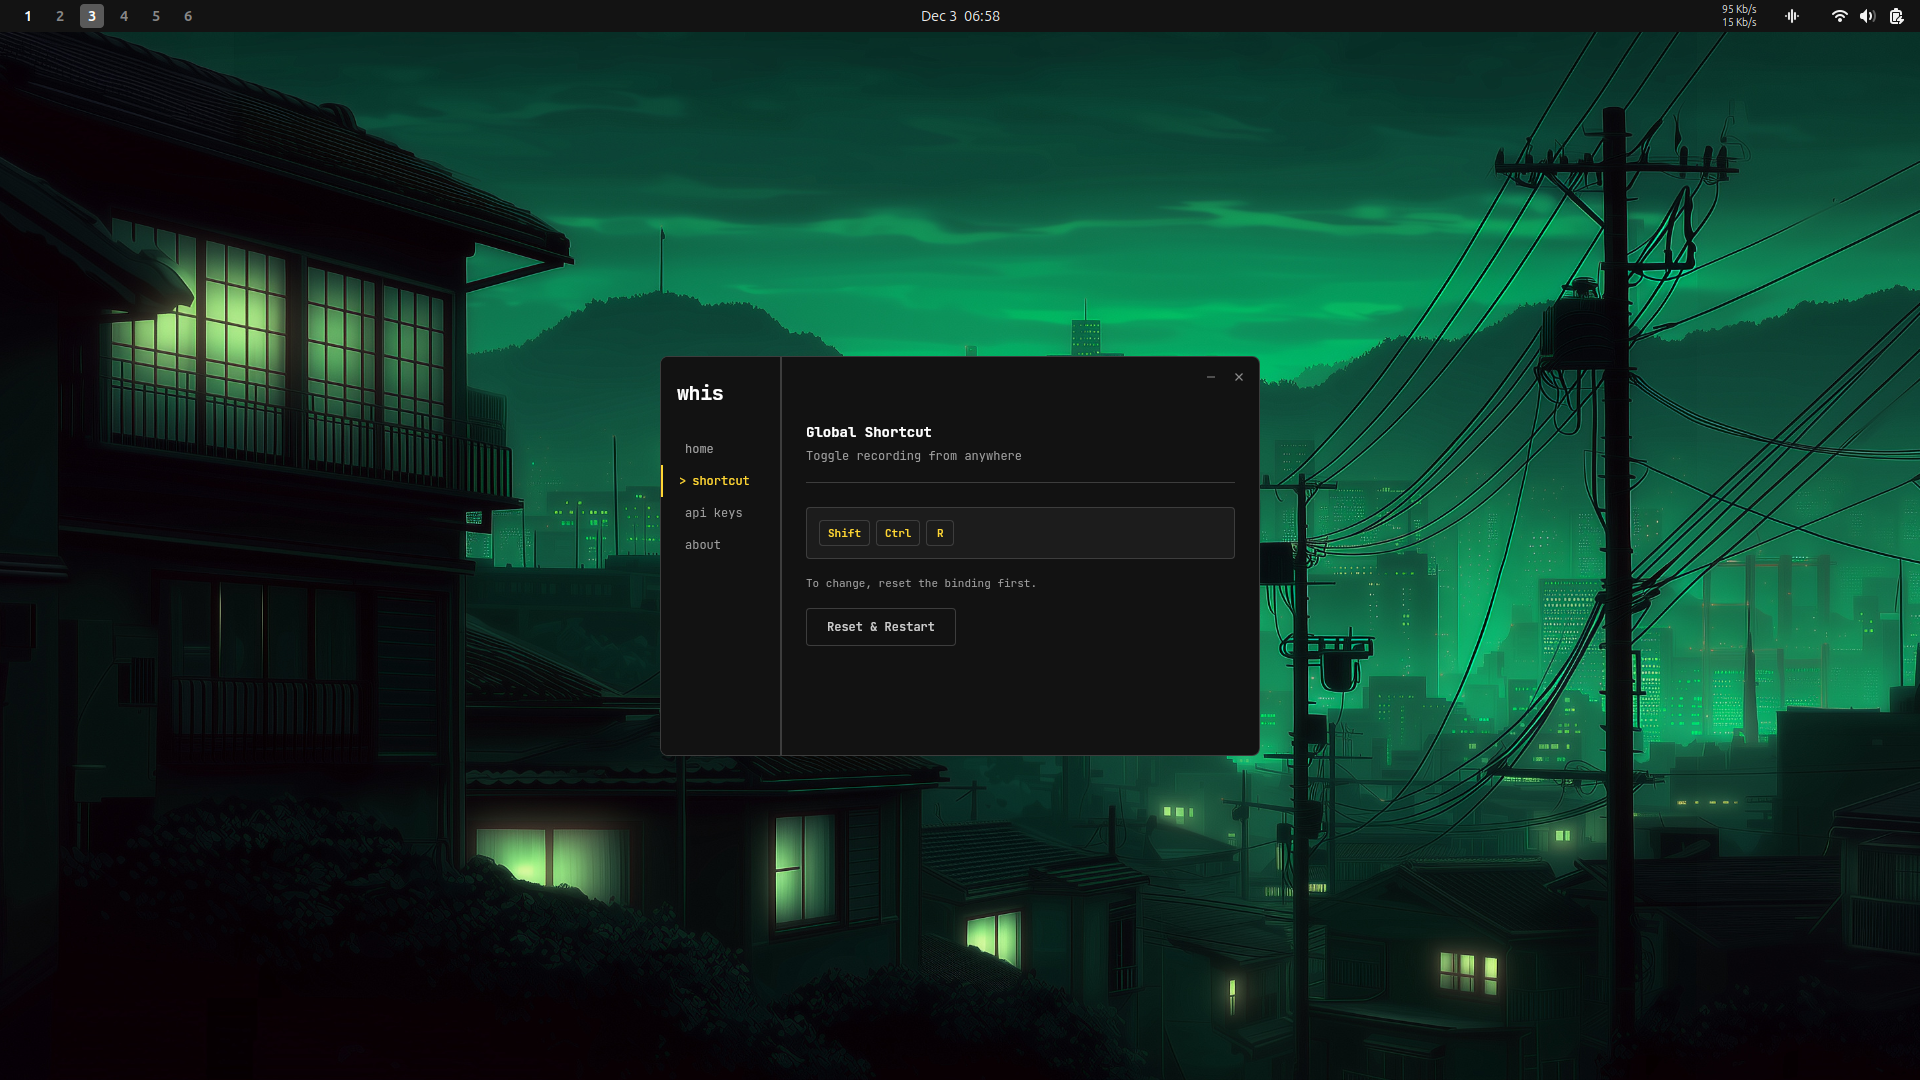Viewport: 1920px width, 1080px height.
Task: Select the shortcut section in the sidebar
Action: pyautogui.click(x=718, y=481)
